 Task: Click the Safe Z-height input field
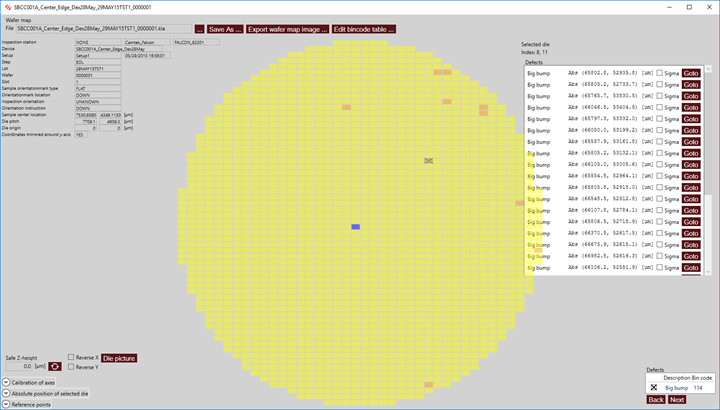point(19,367)
